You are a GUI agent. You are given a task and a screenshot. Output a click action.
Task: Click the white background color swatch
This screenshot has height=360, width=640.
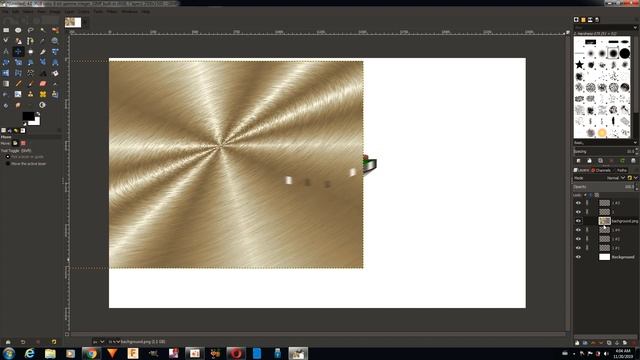[37, 122]
